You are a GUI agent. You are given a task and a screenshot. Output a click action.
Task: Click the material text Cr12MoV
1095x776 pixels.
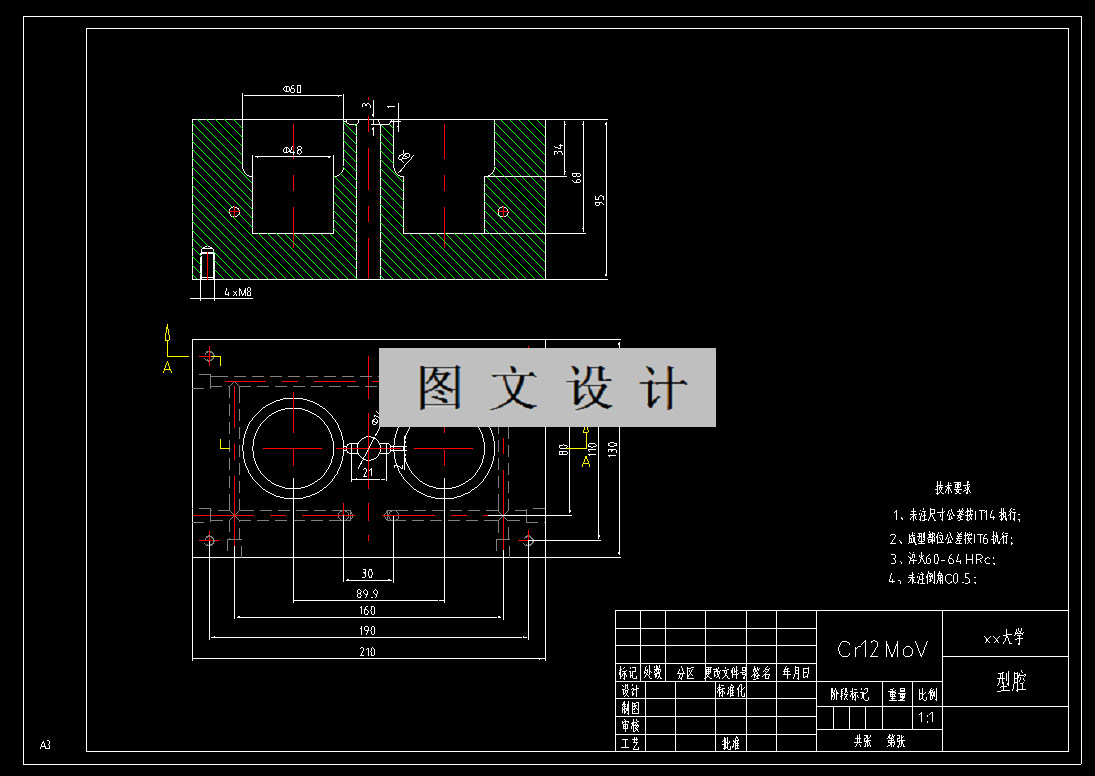883,650
